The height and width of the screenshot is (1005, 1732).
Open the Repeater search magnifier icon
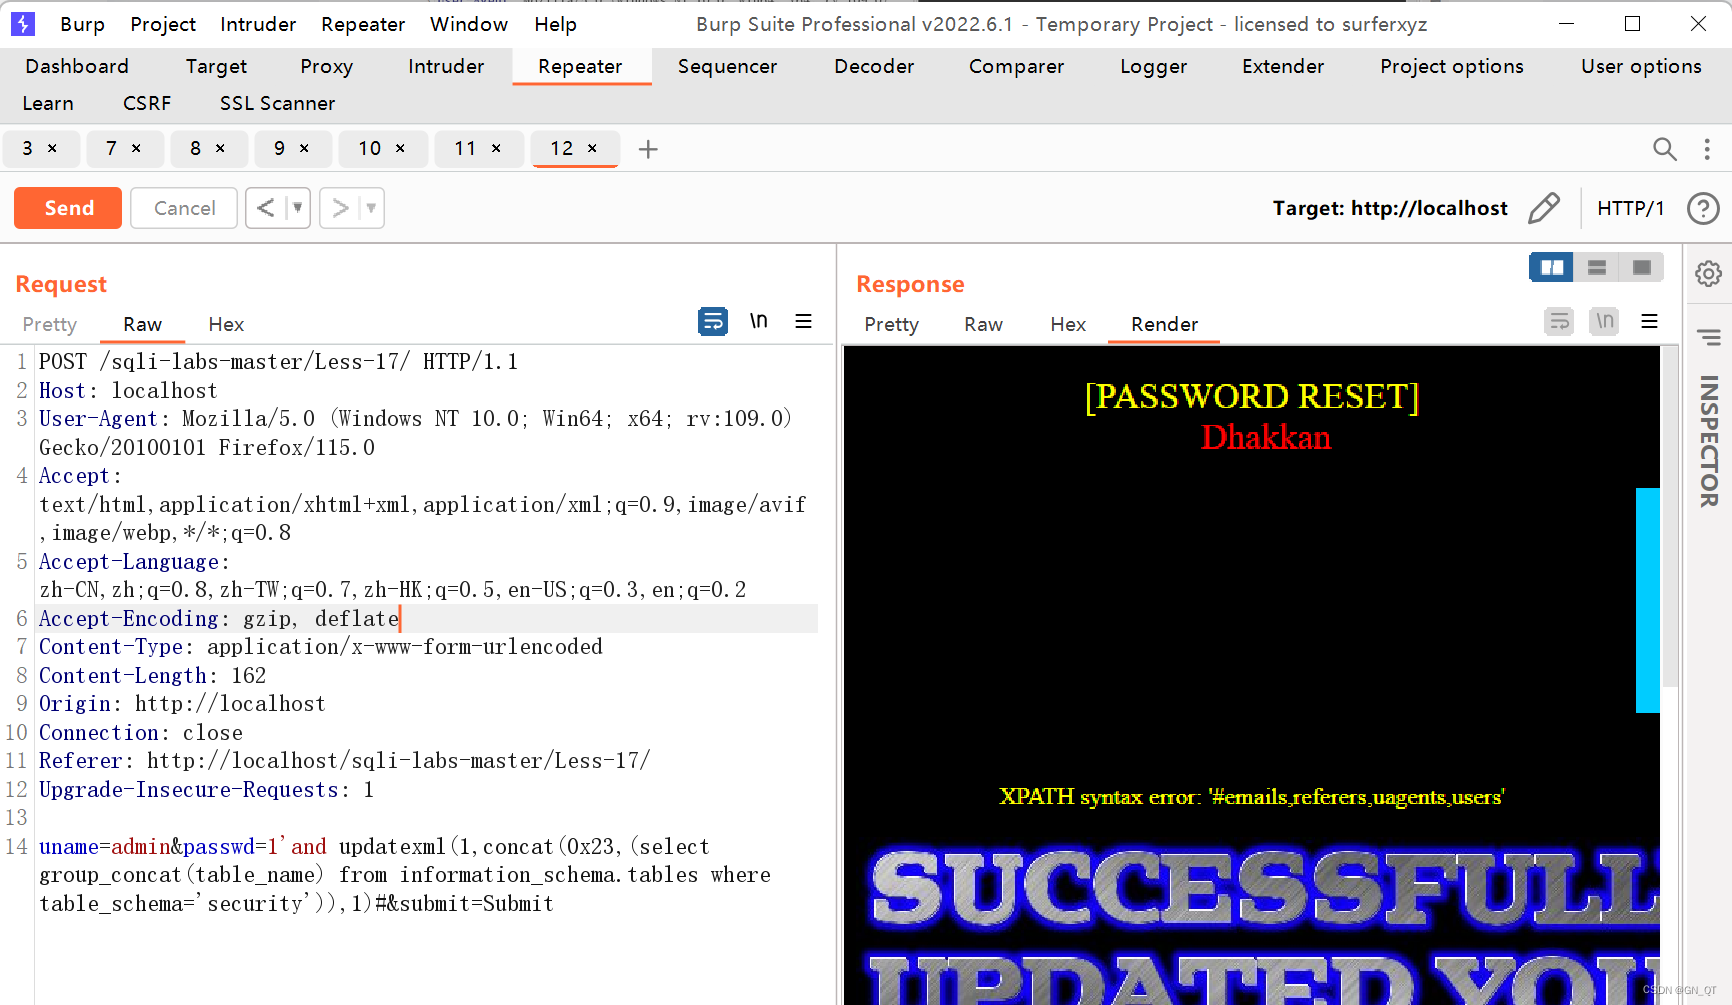tap(1664, 149)
